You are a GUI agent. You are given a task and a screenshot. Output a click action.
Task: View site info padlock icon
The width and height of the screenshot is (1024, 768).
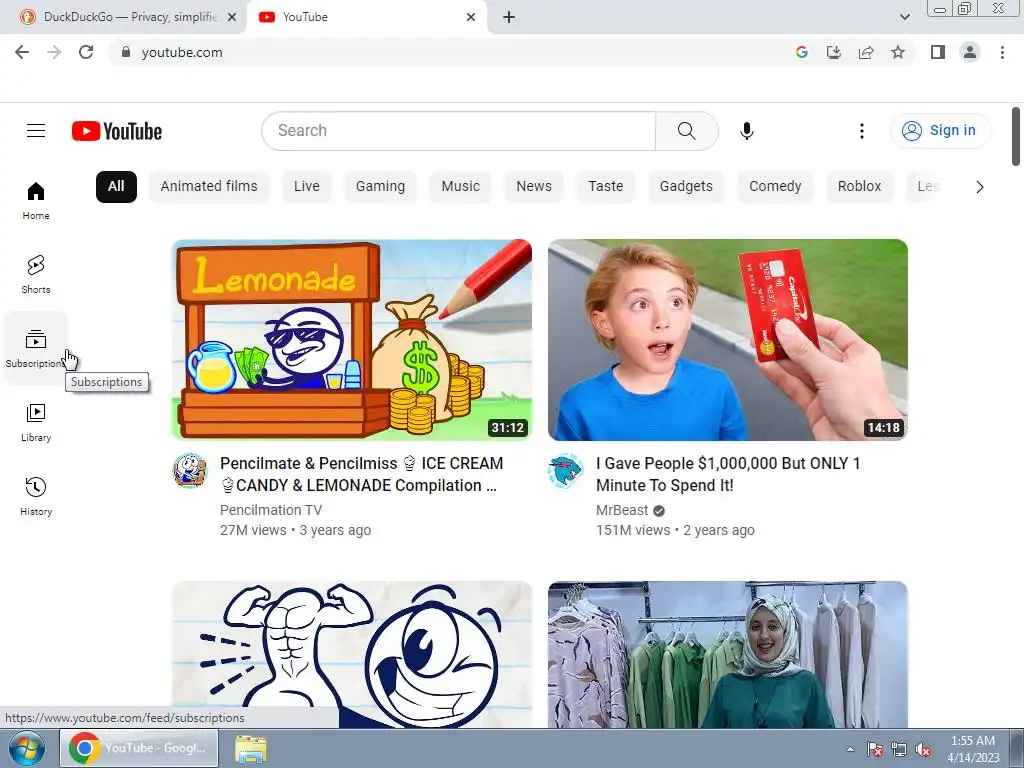pyautogui.click(x=126, y=52)
